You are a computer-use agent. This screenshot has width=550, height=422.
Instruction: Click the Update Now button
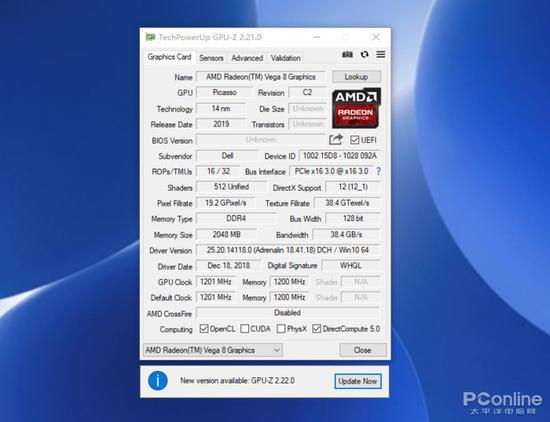[358, 381]
